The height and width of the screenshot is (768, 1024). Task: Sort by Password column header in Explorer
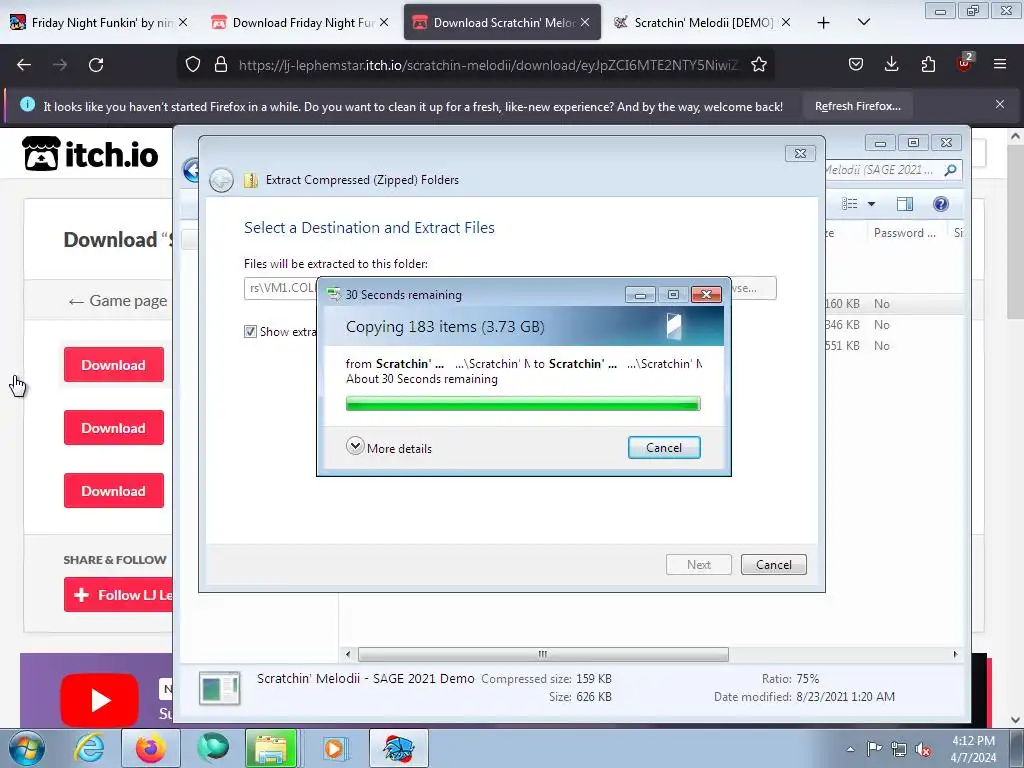[x=904, y=232]
